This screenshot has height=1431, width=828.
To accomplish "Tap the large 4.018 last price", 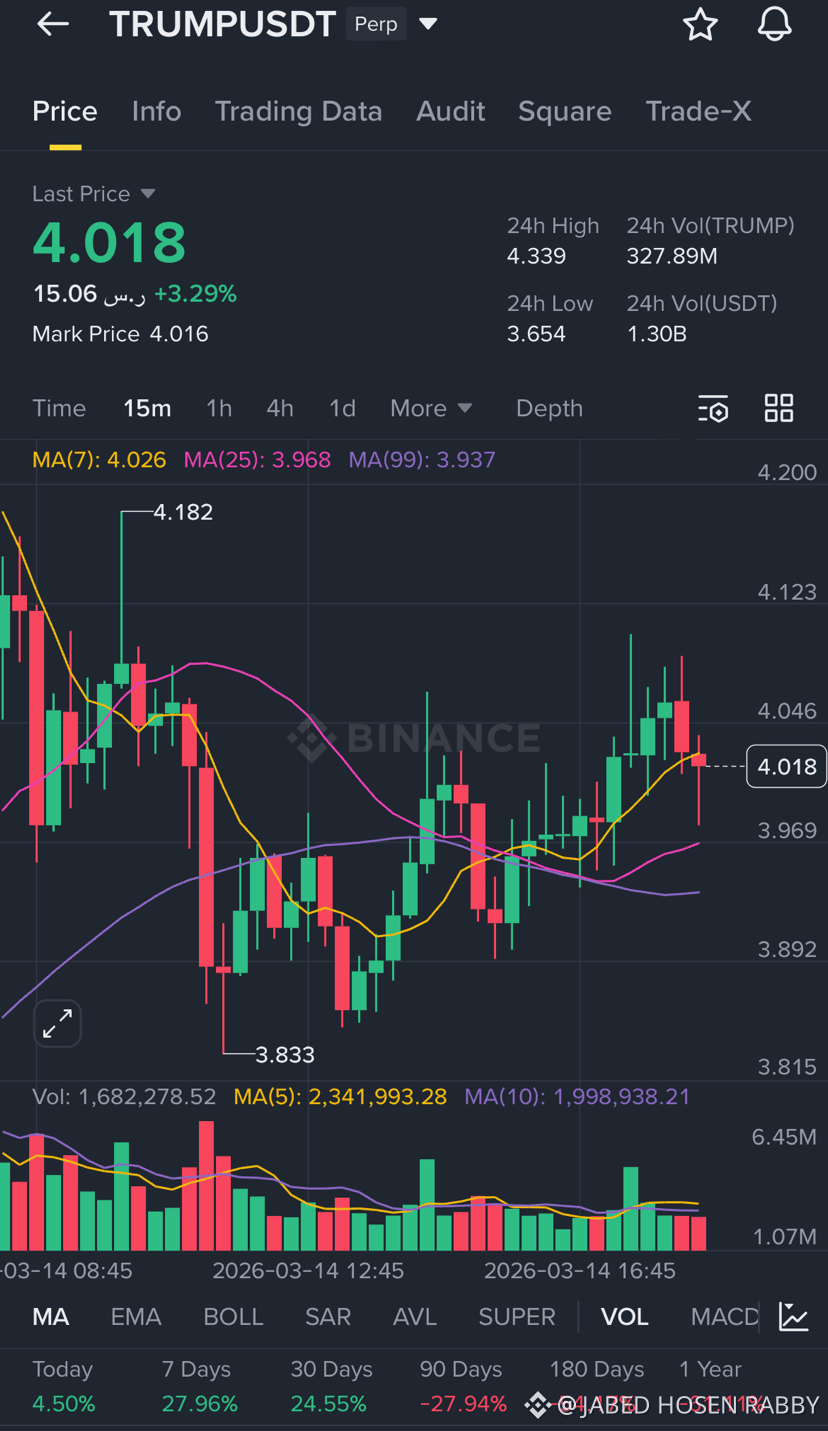I will [109, 242].
